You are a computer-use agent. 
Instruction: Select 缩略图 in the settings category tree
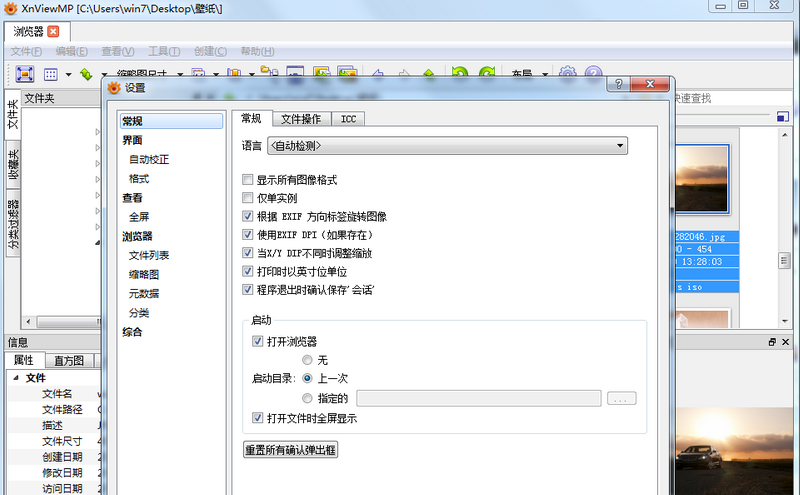[x=143, y=274]
